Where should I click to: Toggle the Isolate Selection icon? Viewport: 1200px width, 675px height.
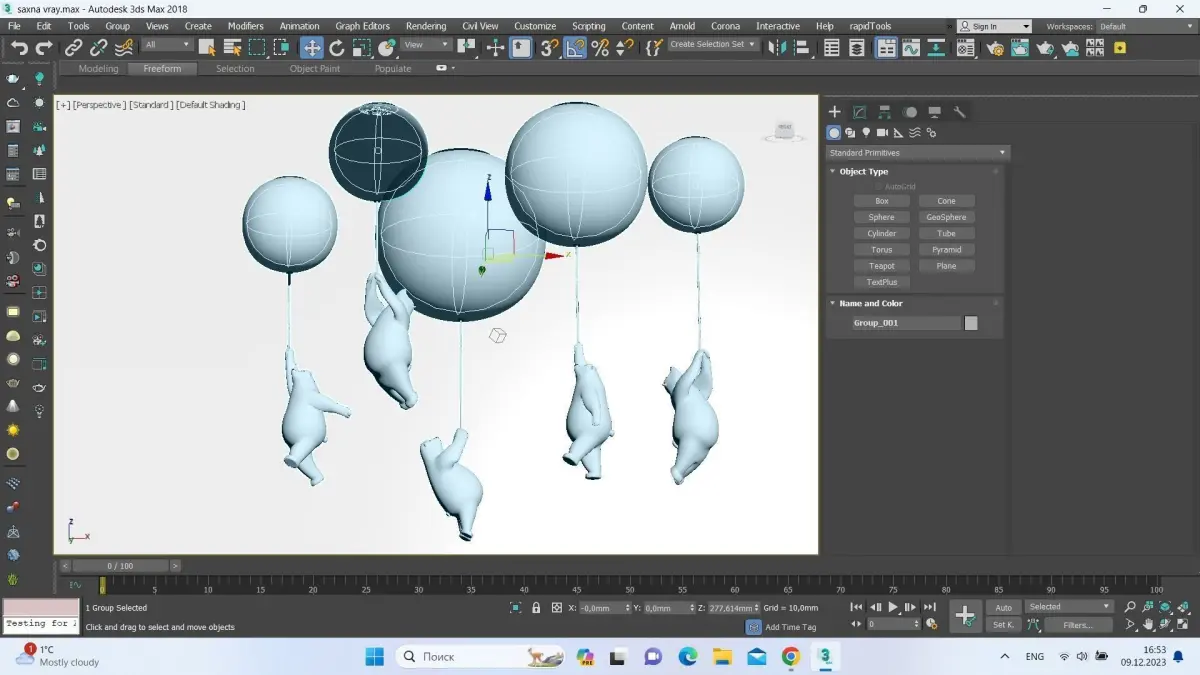516,608
